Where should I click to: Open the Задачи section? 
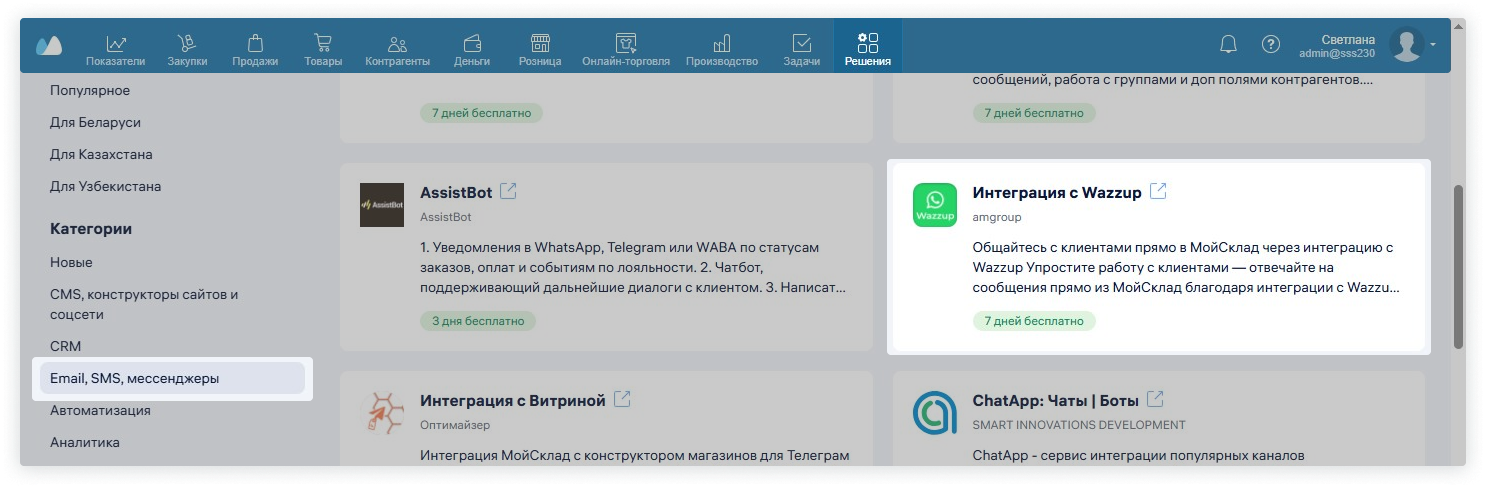coord(802,50)
